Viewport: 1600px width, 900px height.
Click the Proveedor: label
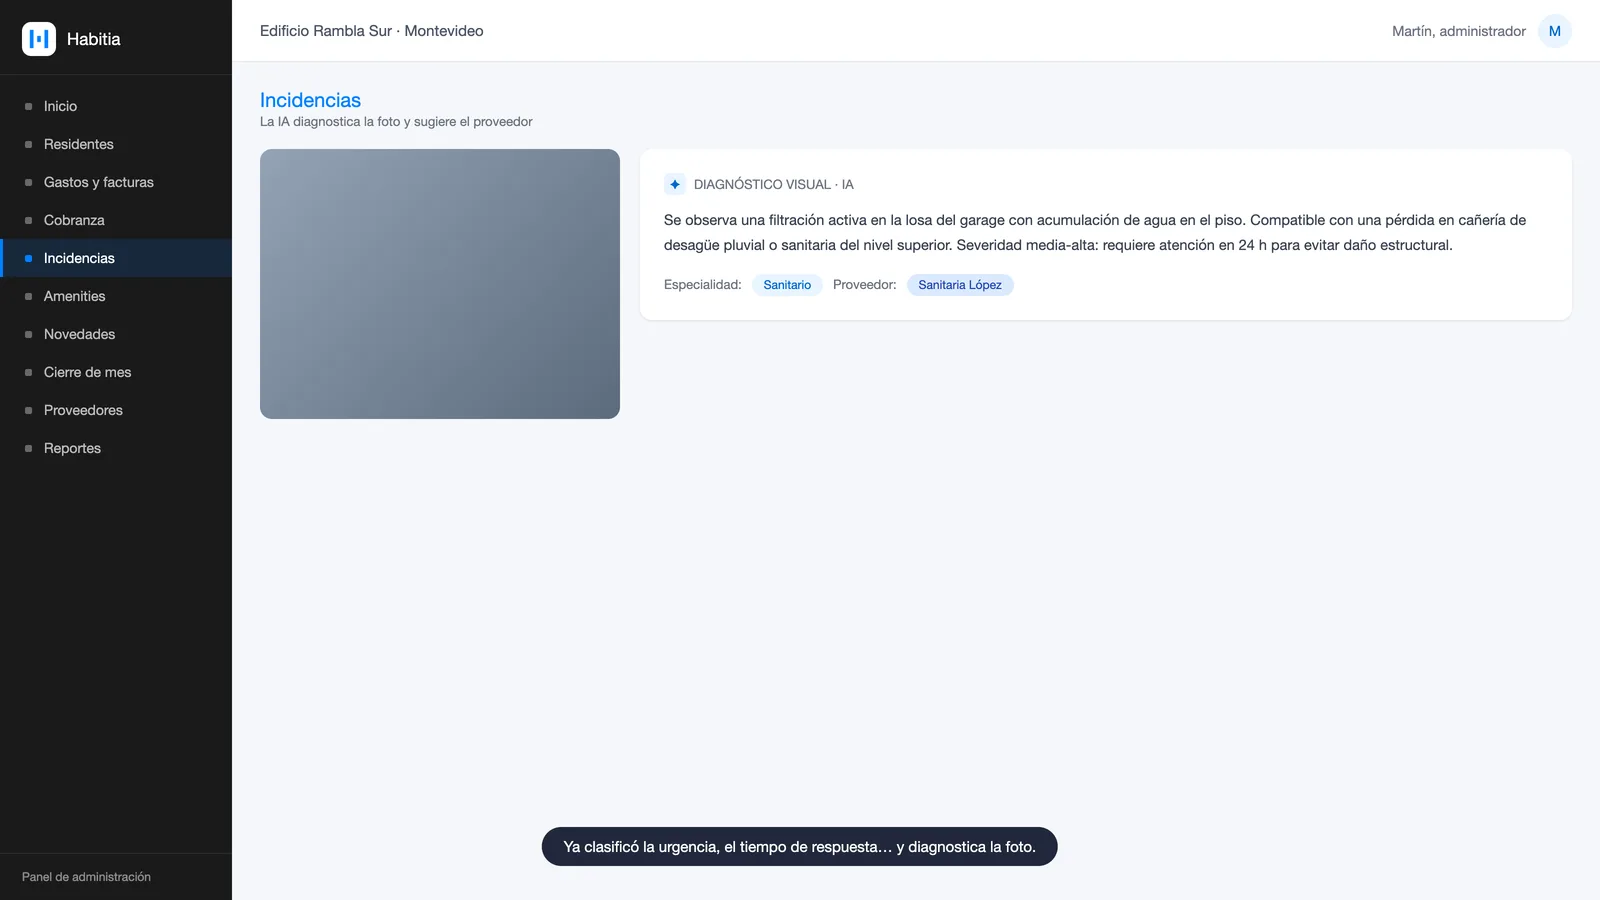(865, 285)
